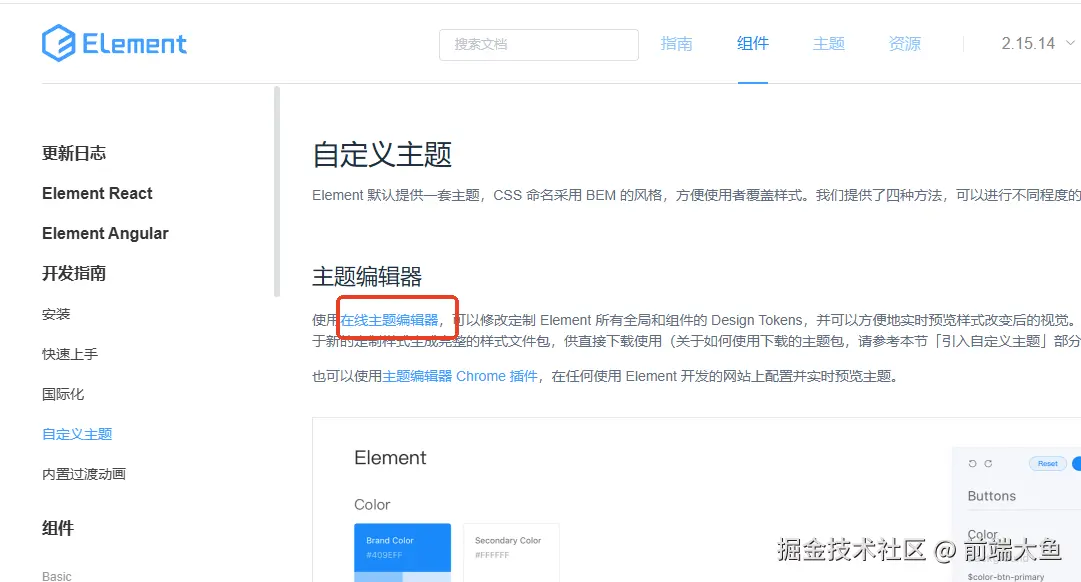Select 快速上手 in the sidebar

coord(70,354)
